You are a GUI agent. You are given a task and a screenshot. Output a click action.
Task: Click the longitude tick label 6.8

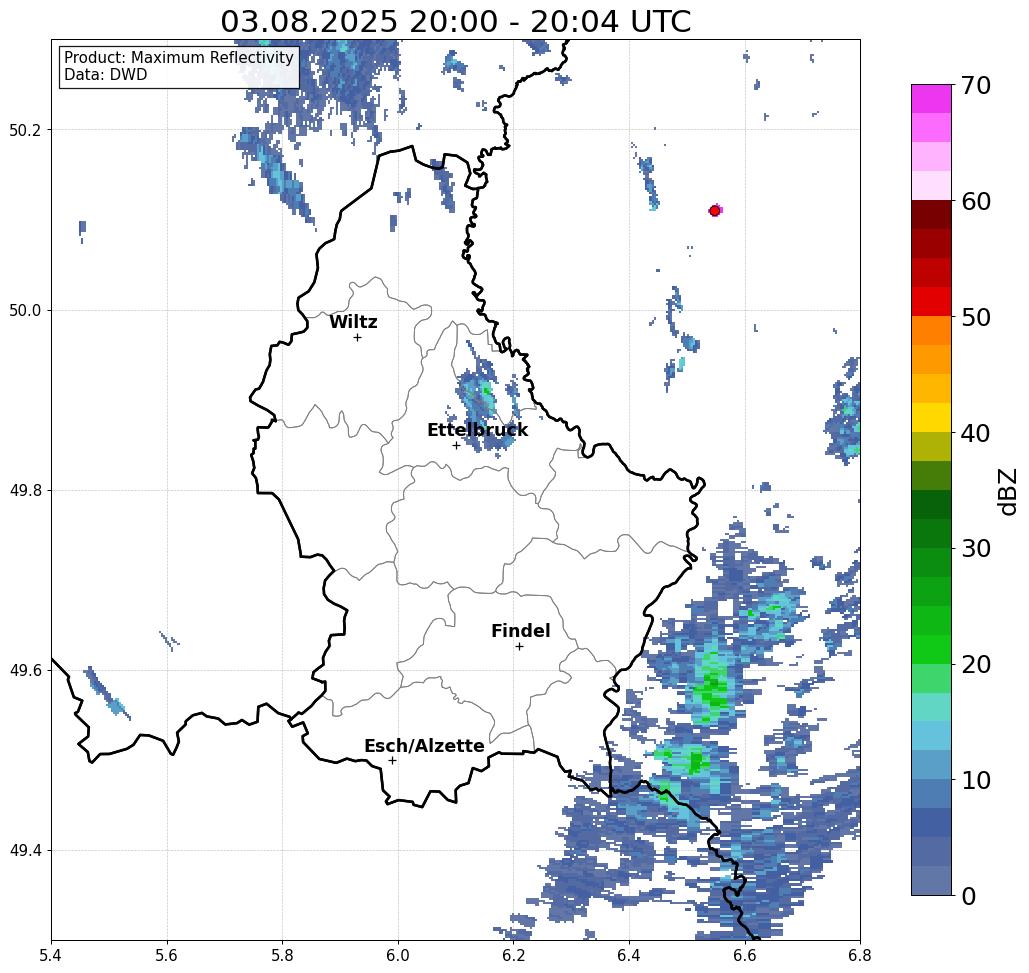pos(860,955)
